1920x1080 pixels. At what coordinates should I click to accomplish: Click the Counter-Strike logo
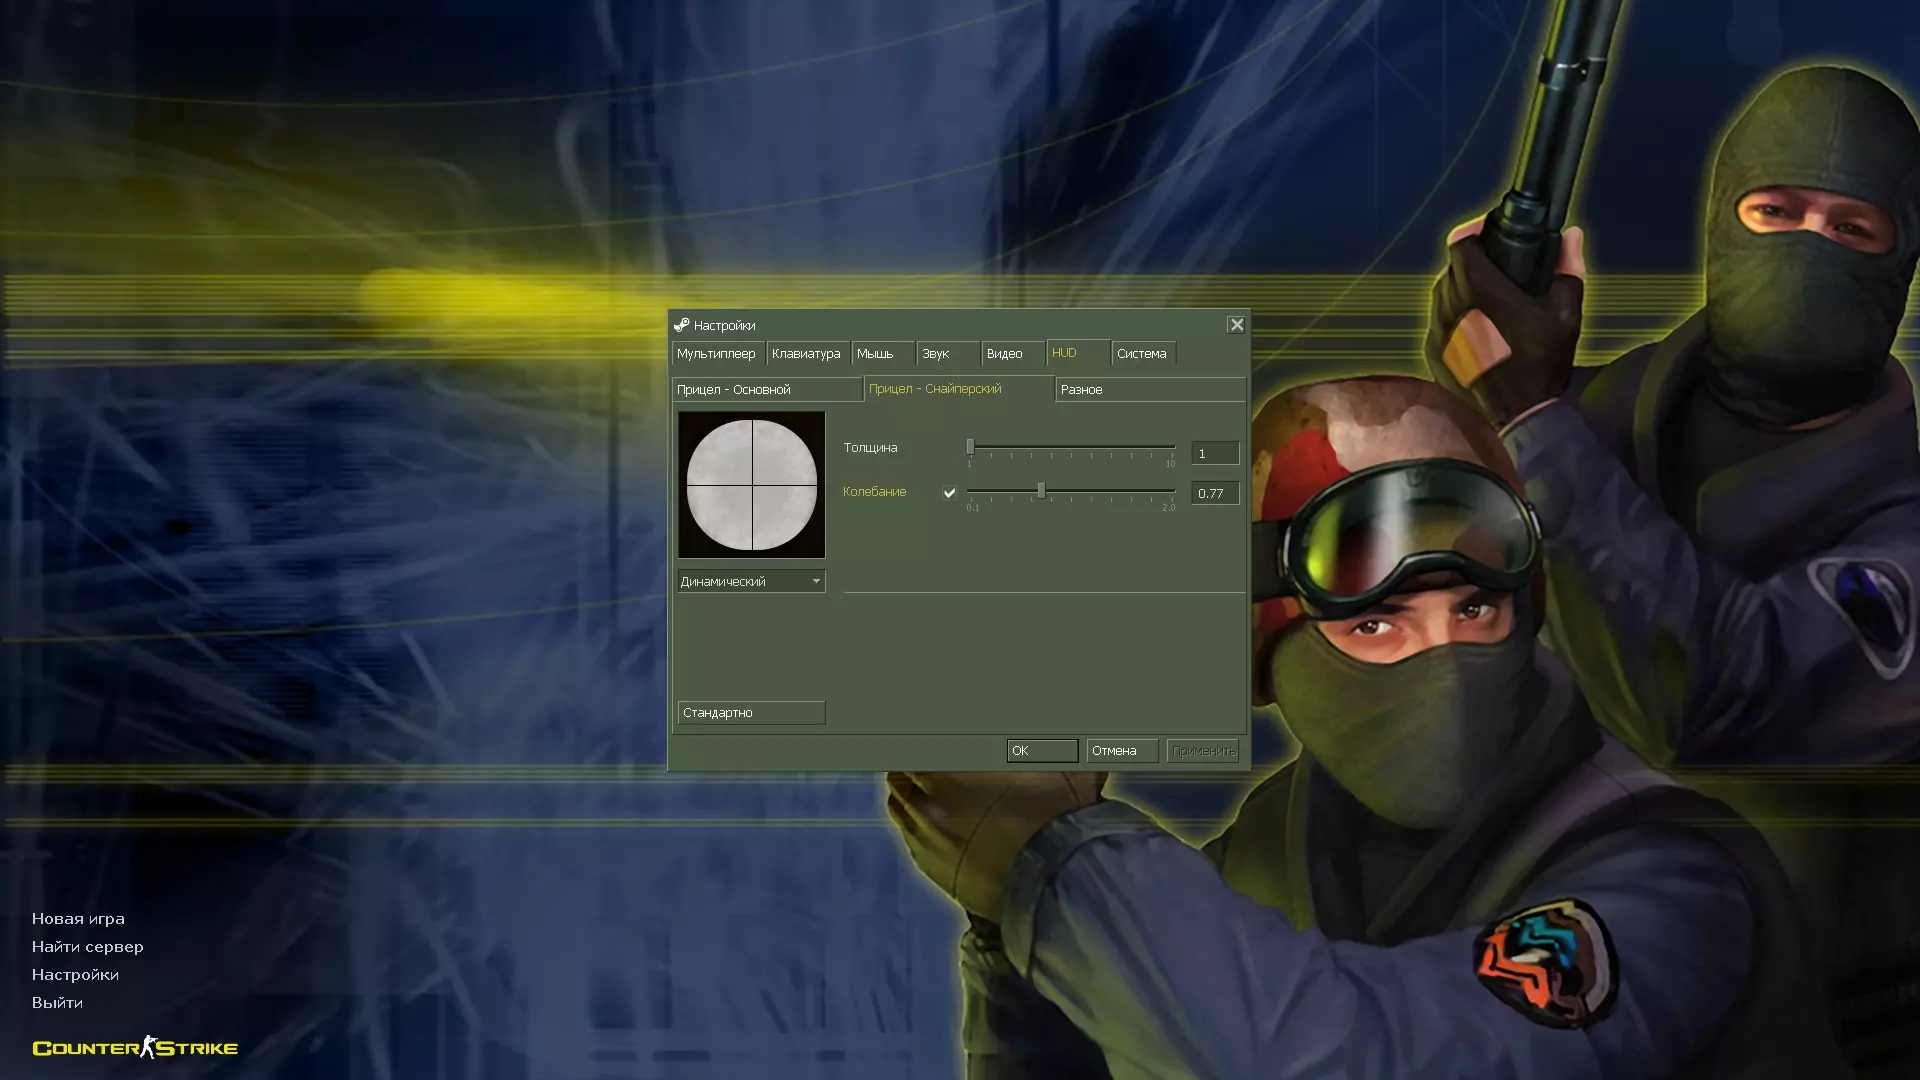point(135,1047)
